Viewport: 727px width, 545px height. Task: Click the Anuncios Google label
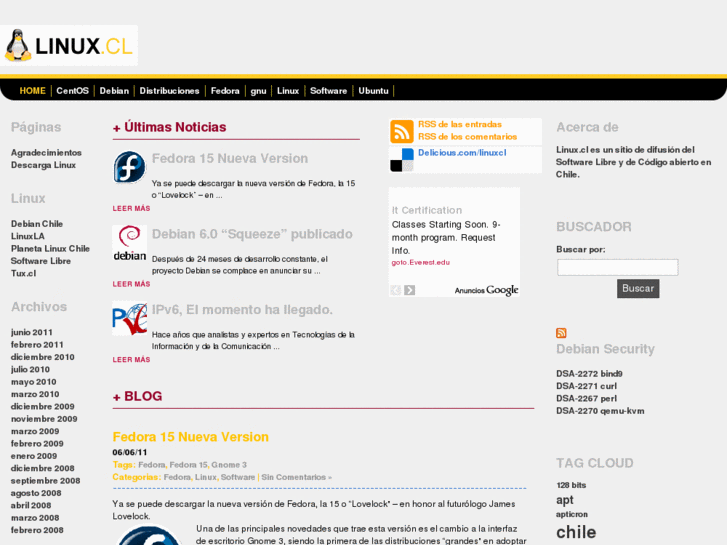[x=486, y=290]
